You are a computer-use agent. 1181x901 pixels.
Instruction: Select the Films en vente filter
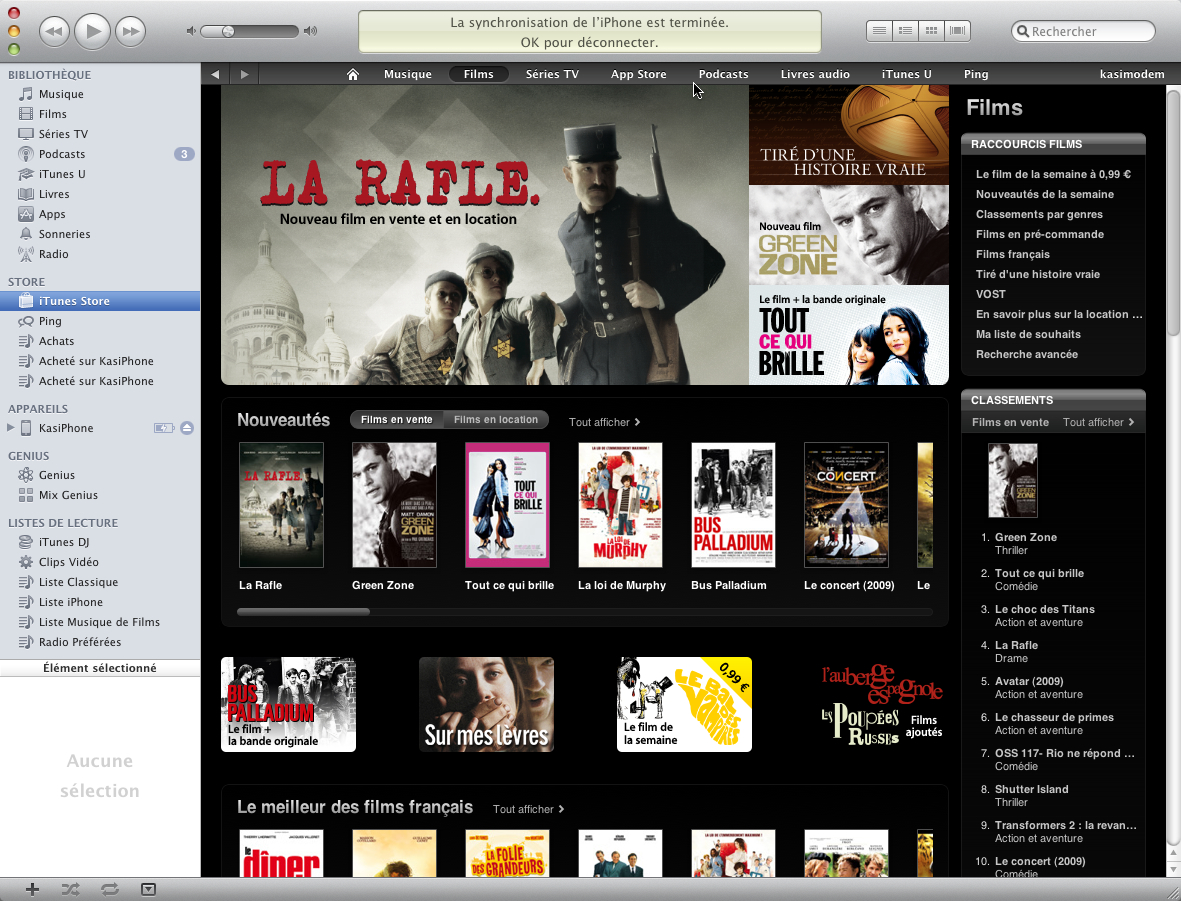(x=396, y=420)
